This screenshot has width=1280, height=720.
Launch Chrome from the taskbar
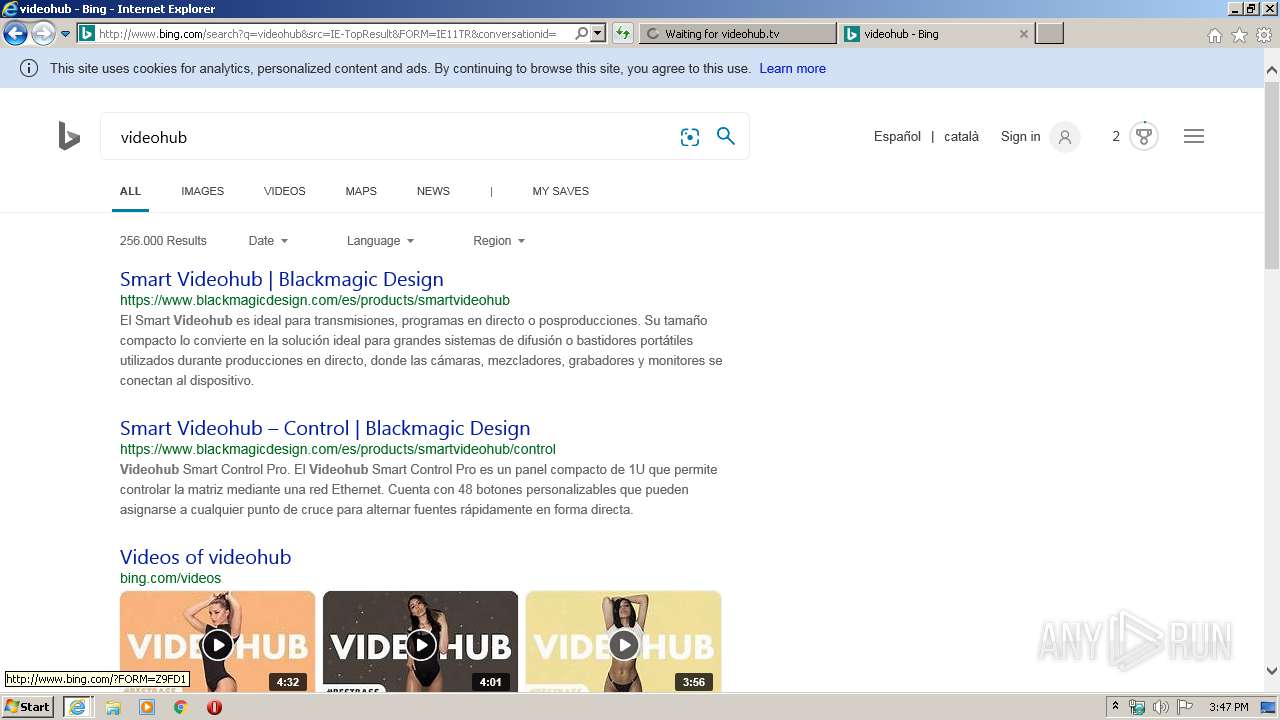(x=180, y=707)
